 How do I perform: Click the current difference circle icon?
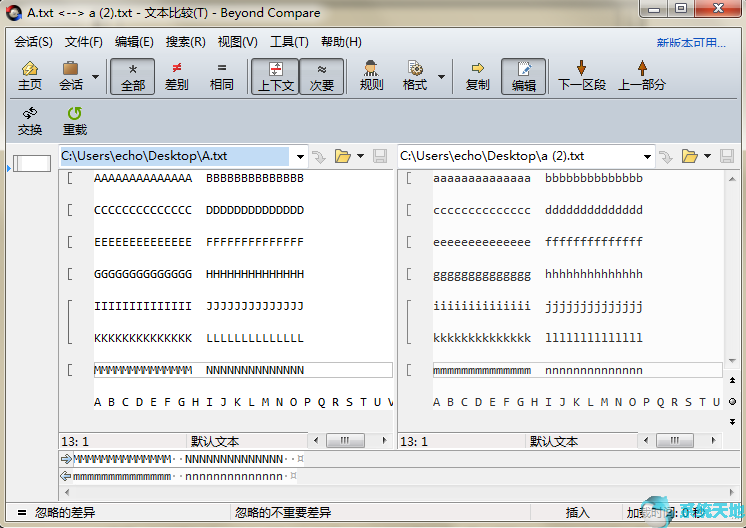click(732, 401)
